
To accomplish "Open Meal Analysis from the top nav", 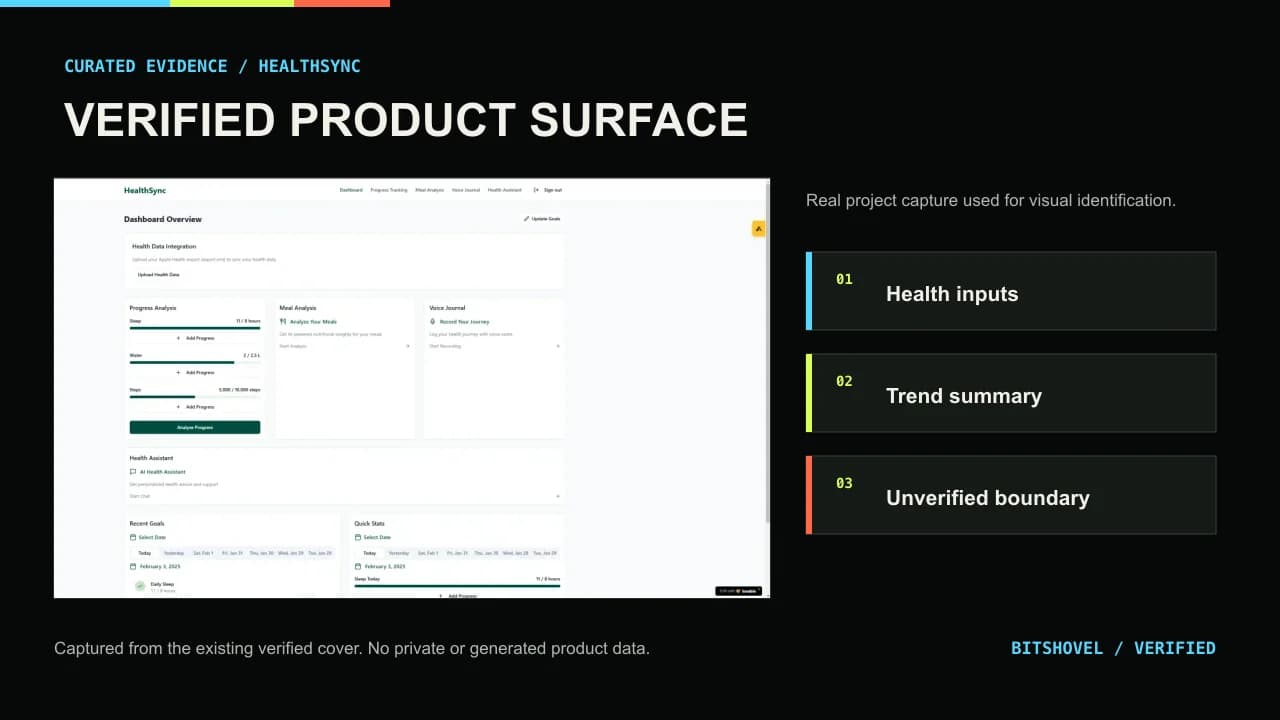I will [430, 190].
